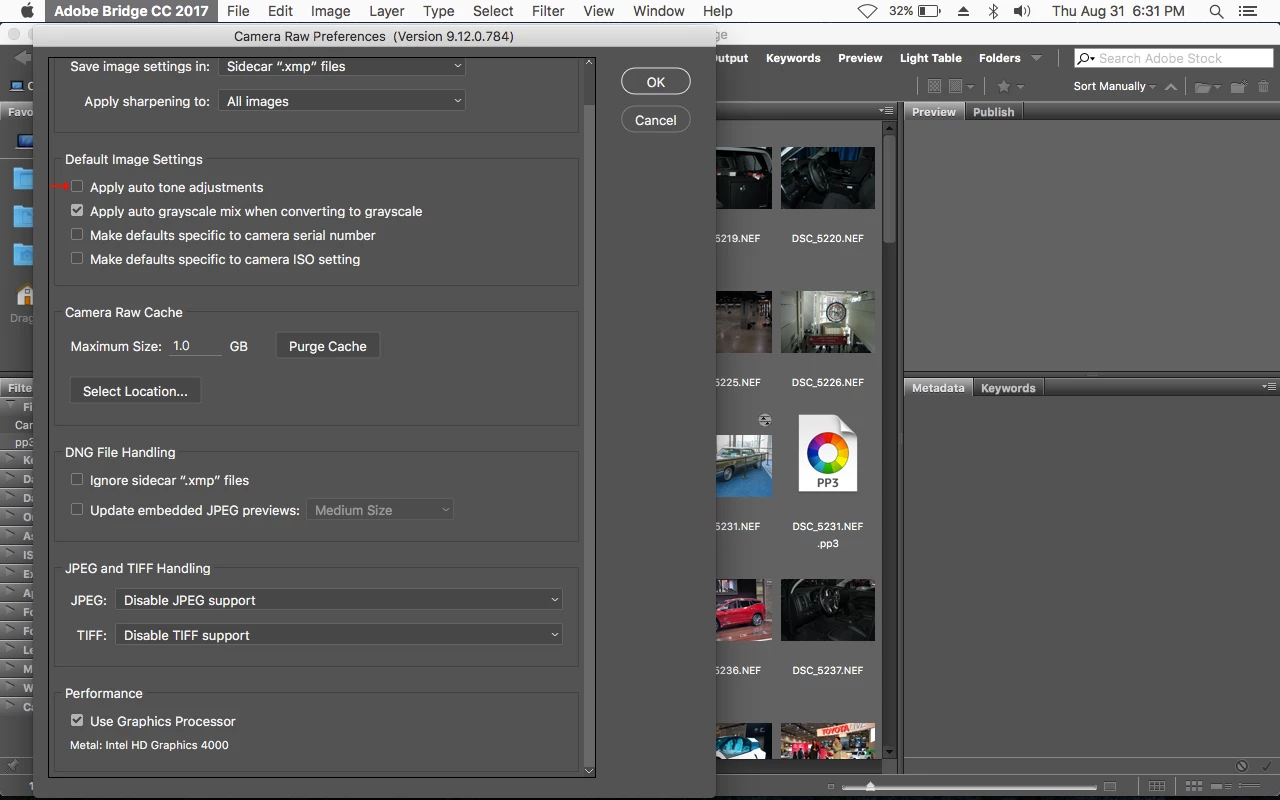The image size is (1280, 800).
Task: Open the Filter menu
Action: pyautogui.click(x=548, y=11)
